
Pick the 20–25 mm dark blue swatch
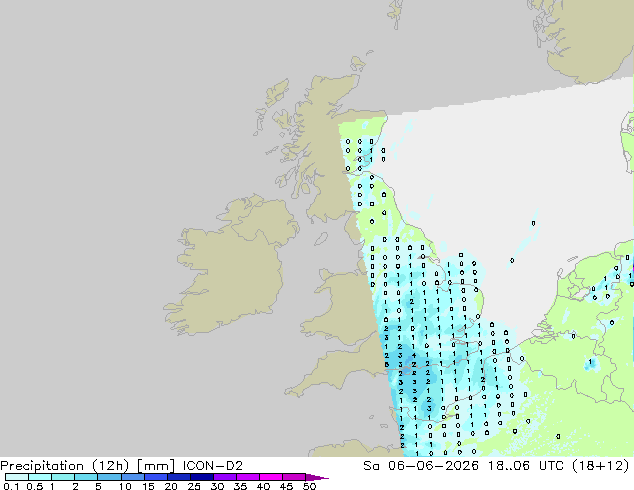(178, 477)
